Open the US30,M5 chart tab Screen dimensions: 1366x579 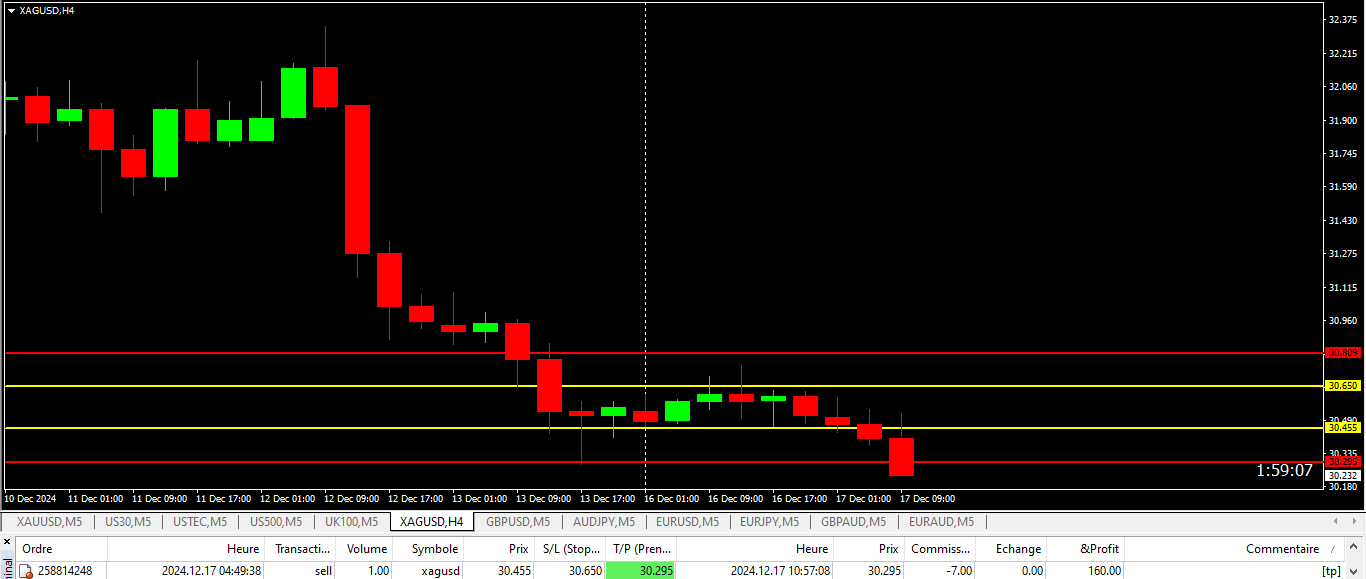coord(128,521)
